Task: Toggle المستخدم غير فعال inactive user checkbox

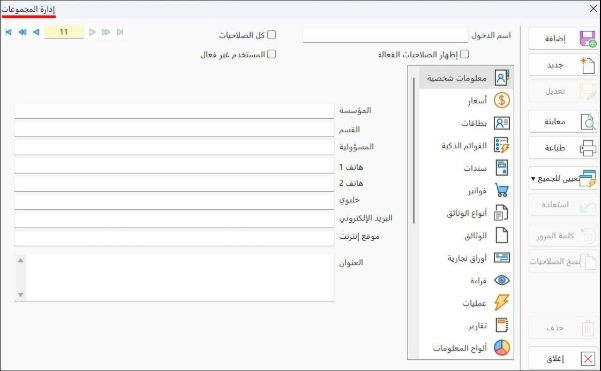Action: (271, 54)
